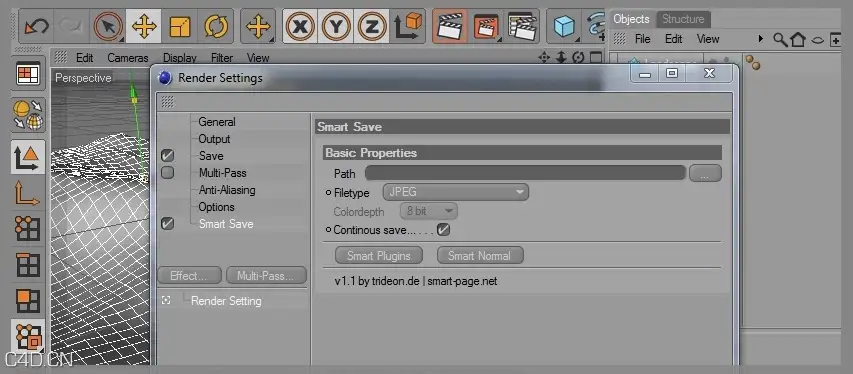Select the Live Selection arrow tool
The height and width of the screenshot is (374, 853).
click(x=108, y=26)
